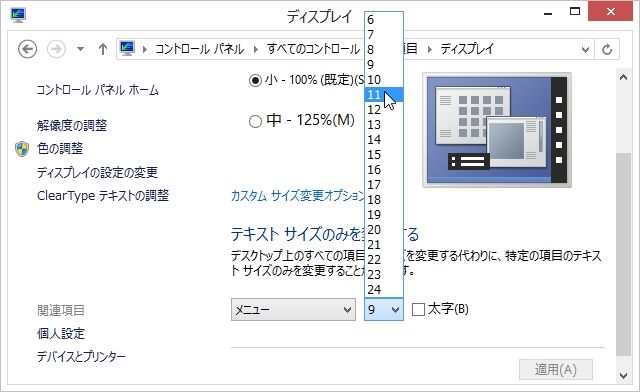
Task: Open 色の調整 link
Action: click(60, 149)
